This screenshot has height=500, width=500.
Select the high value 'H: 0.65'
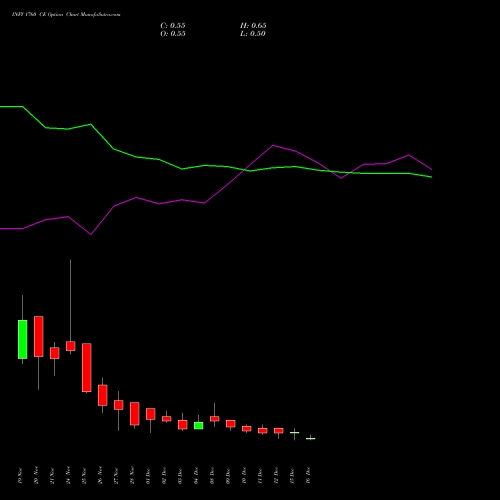tap(253, 26)
